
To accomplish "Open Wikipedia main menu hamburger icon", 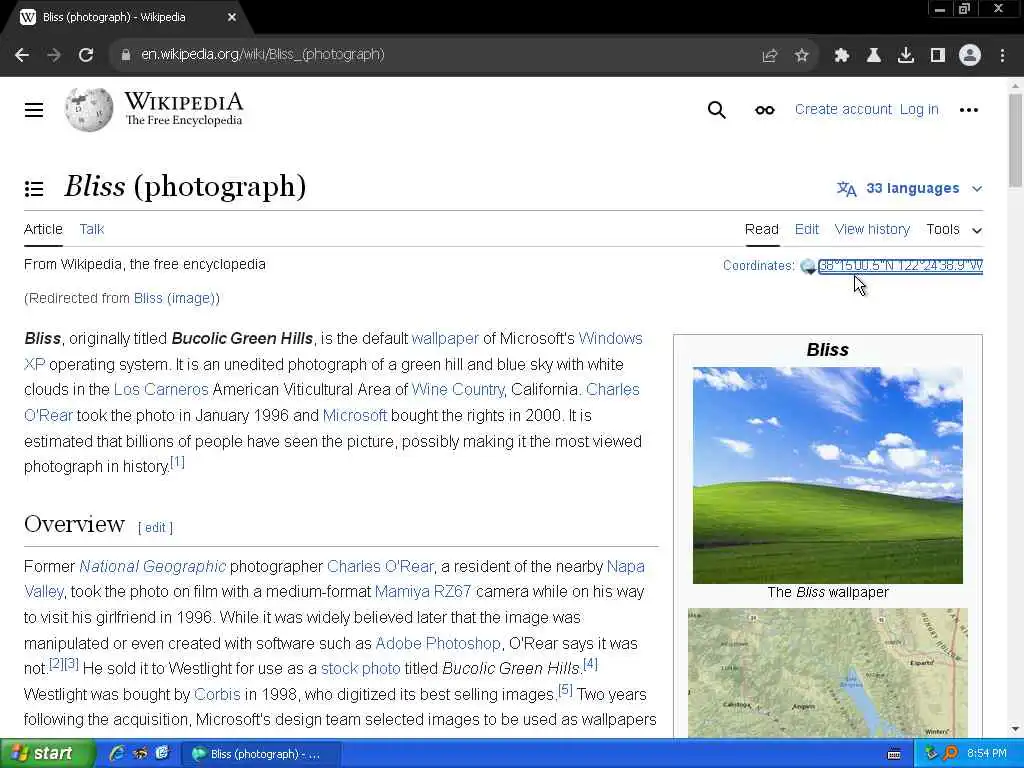I will [x=34, y=110].
